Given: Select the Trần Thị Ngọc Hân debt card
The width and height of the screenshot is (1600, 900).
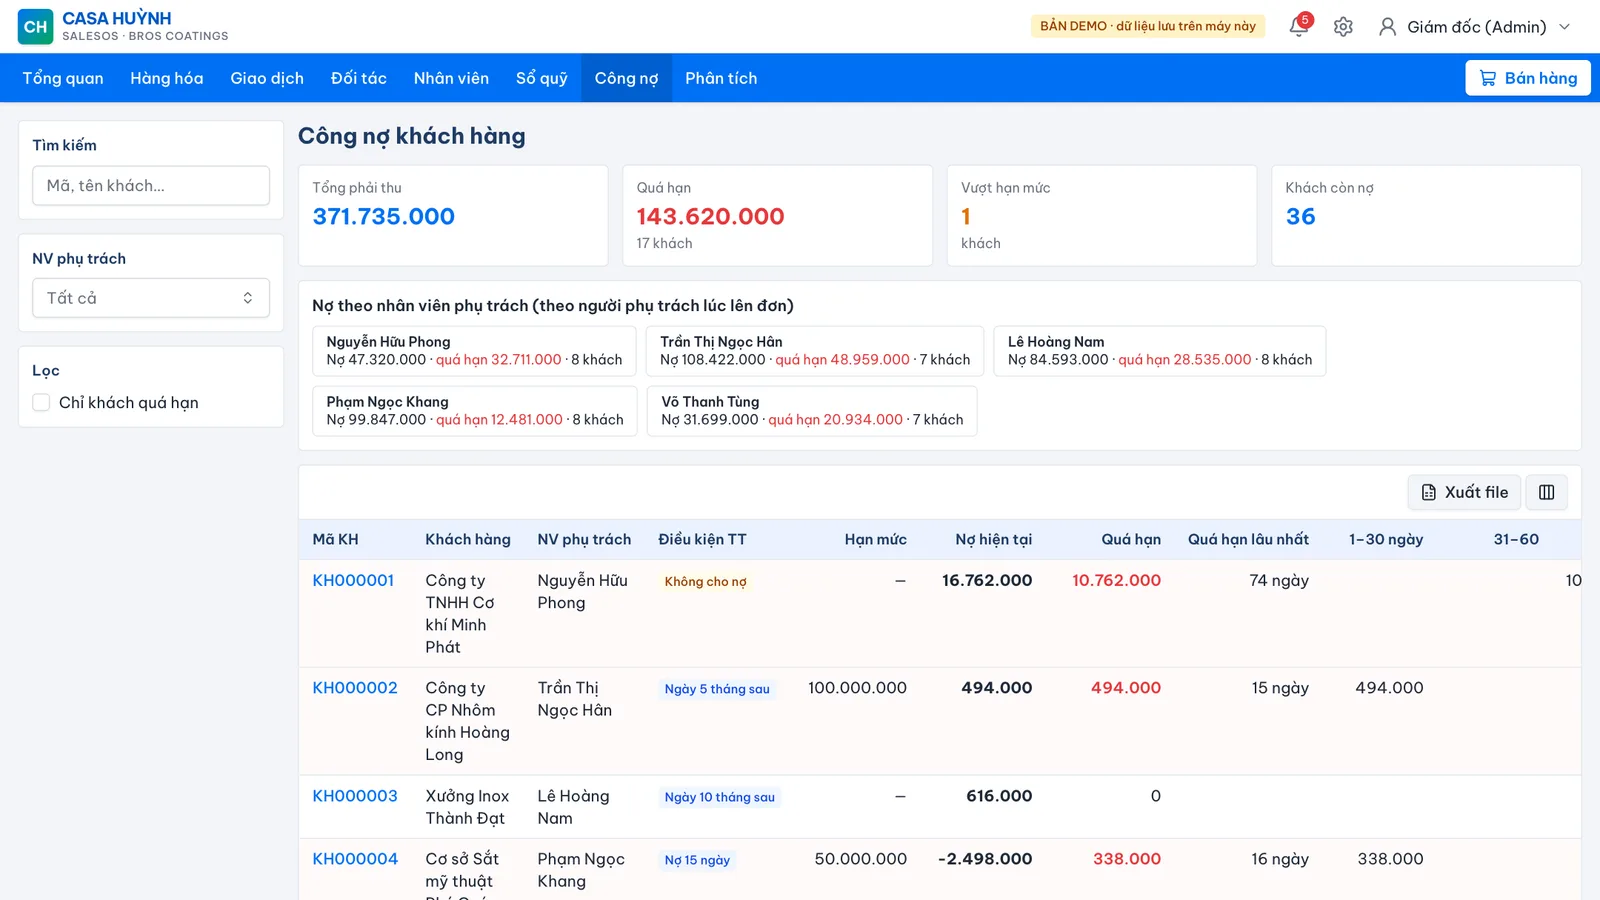Looking at the screenshot, I should (815, 351).
